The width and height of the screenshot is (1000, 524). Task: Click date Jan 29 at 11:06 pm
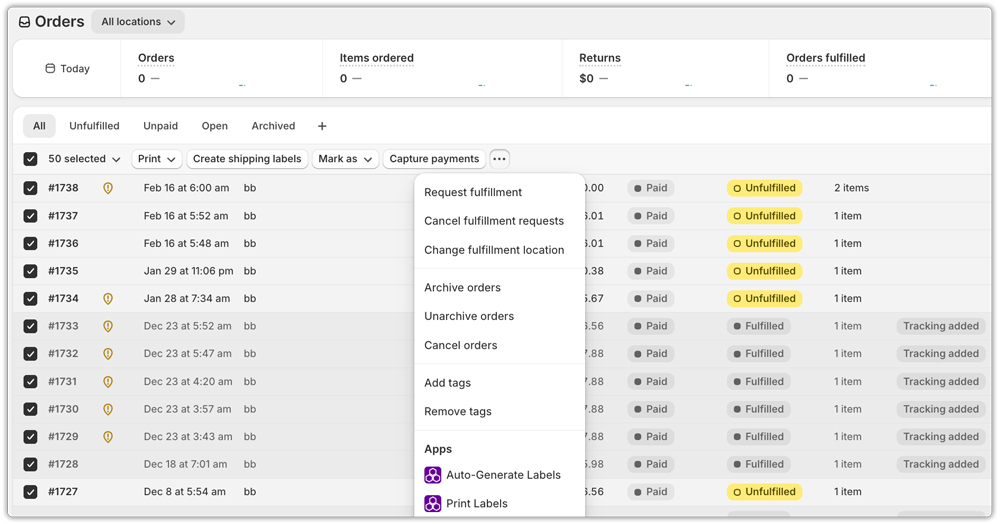pos(188,271)
